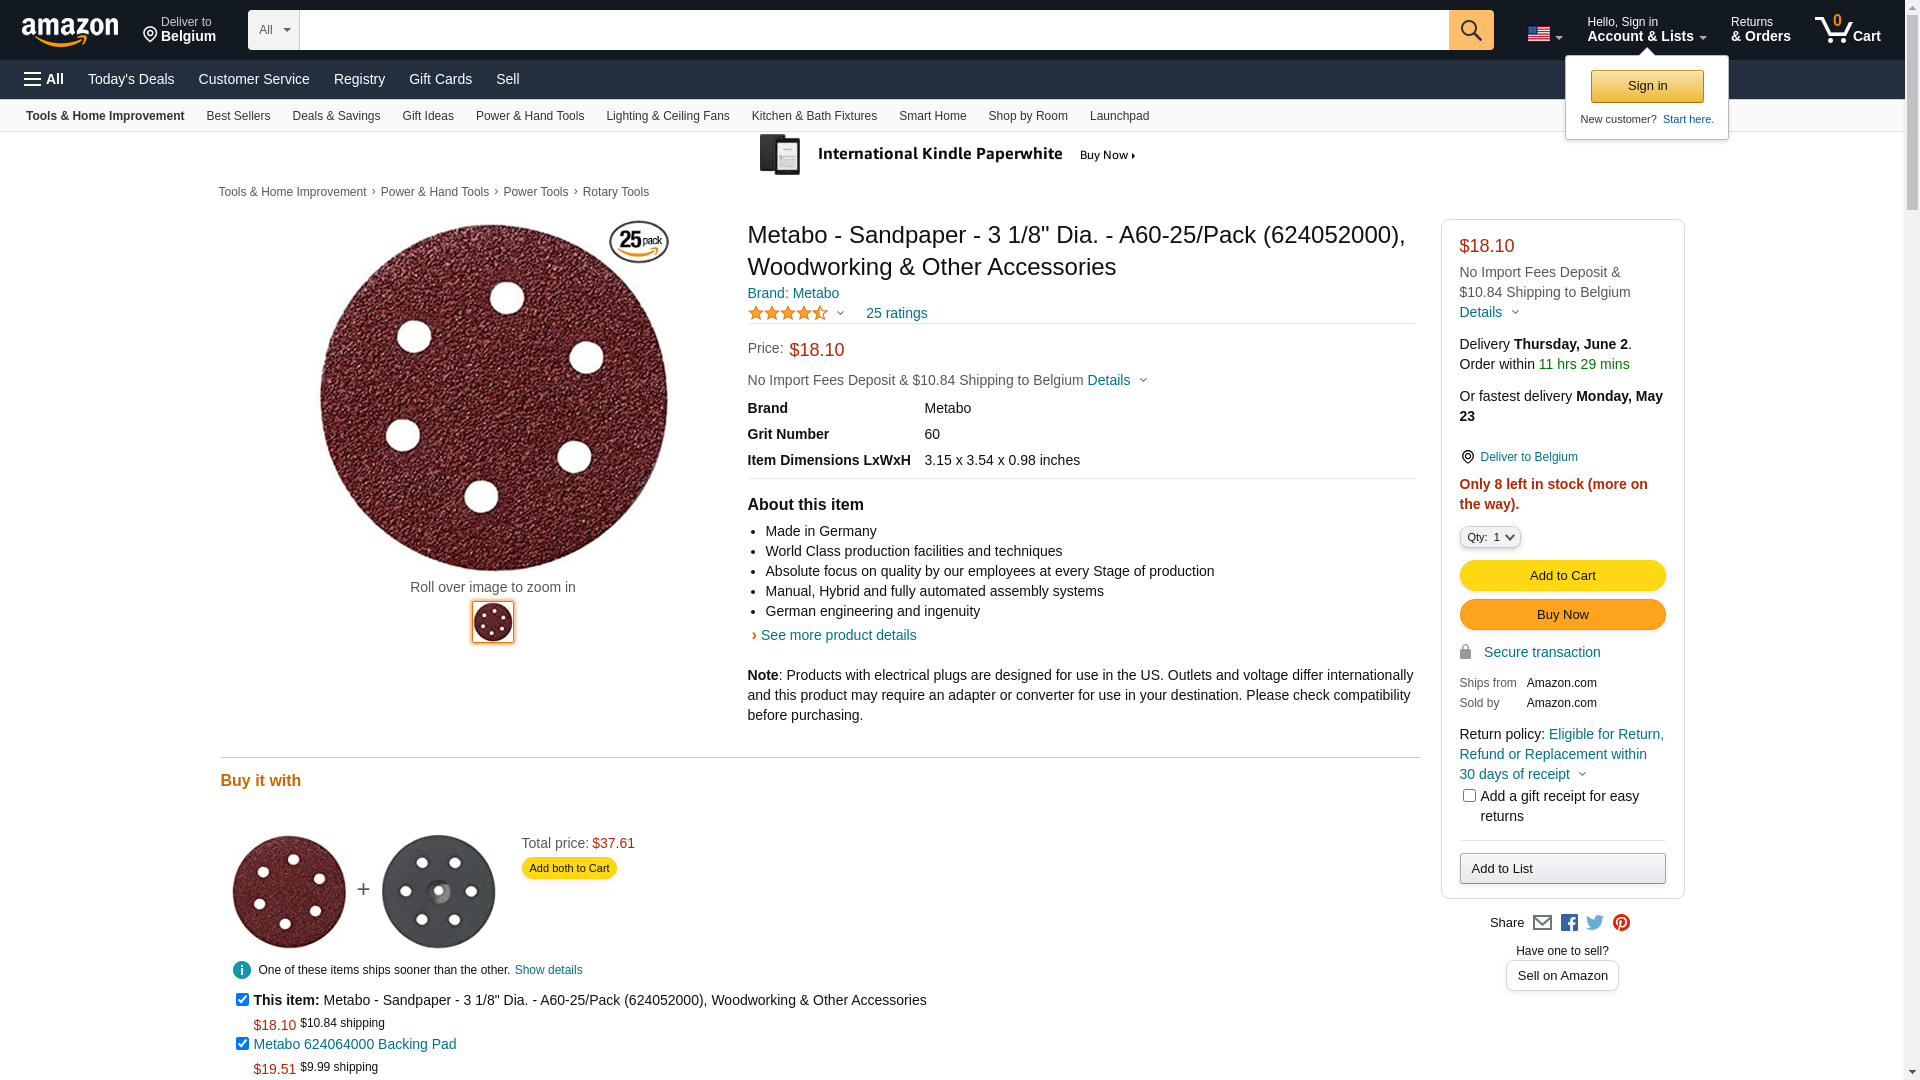Screen dimensions: 1920x1080
Task: Focus the Amazon search input field
Action: point(873,30)
